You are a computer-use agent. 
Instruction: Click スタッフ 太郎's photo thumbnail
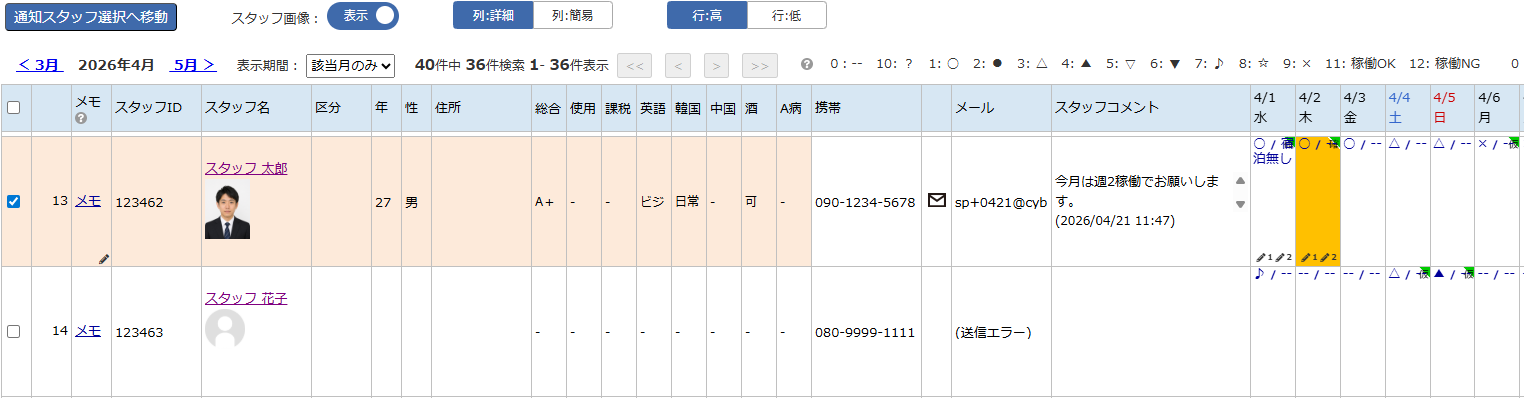(x=227, y=209)
